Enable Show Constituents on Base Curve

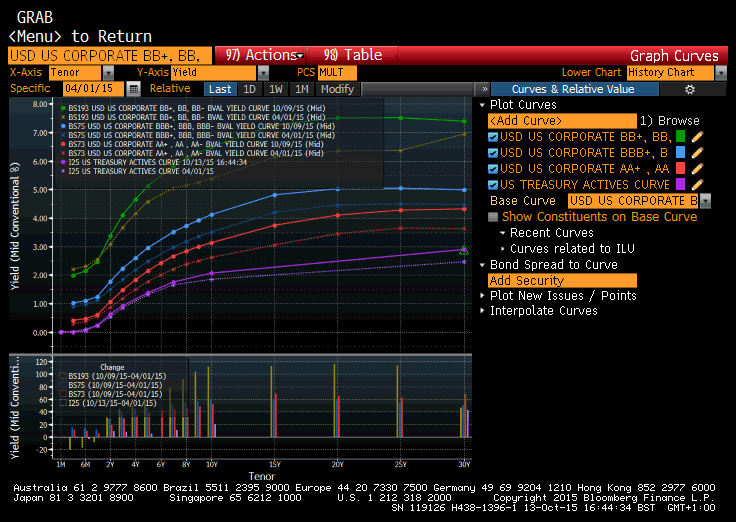tap(493, 217)
